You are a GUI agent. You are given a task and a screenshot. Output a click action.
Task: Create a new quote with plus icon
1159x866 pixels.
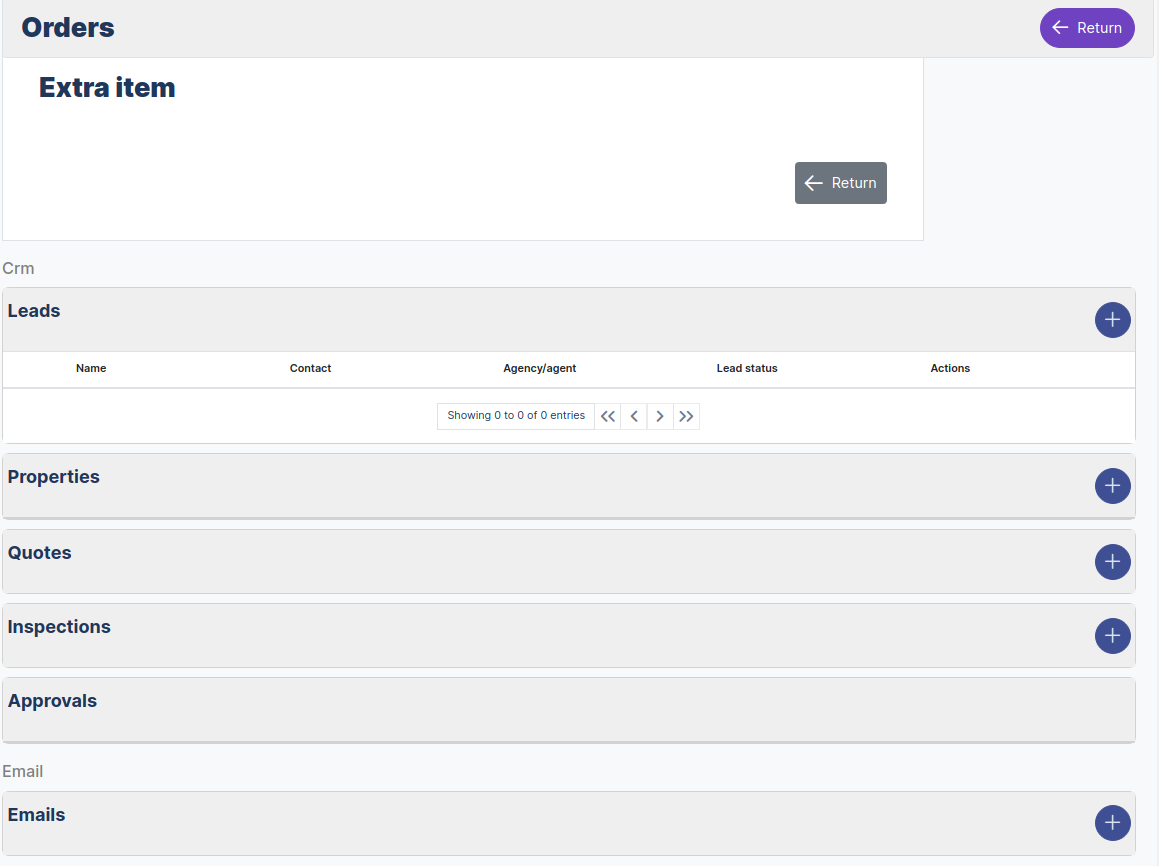(x=1112, y=562)
